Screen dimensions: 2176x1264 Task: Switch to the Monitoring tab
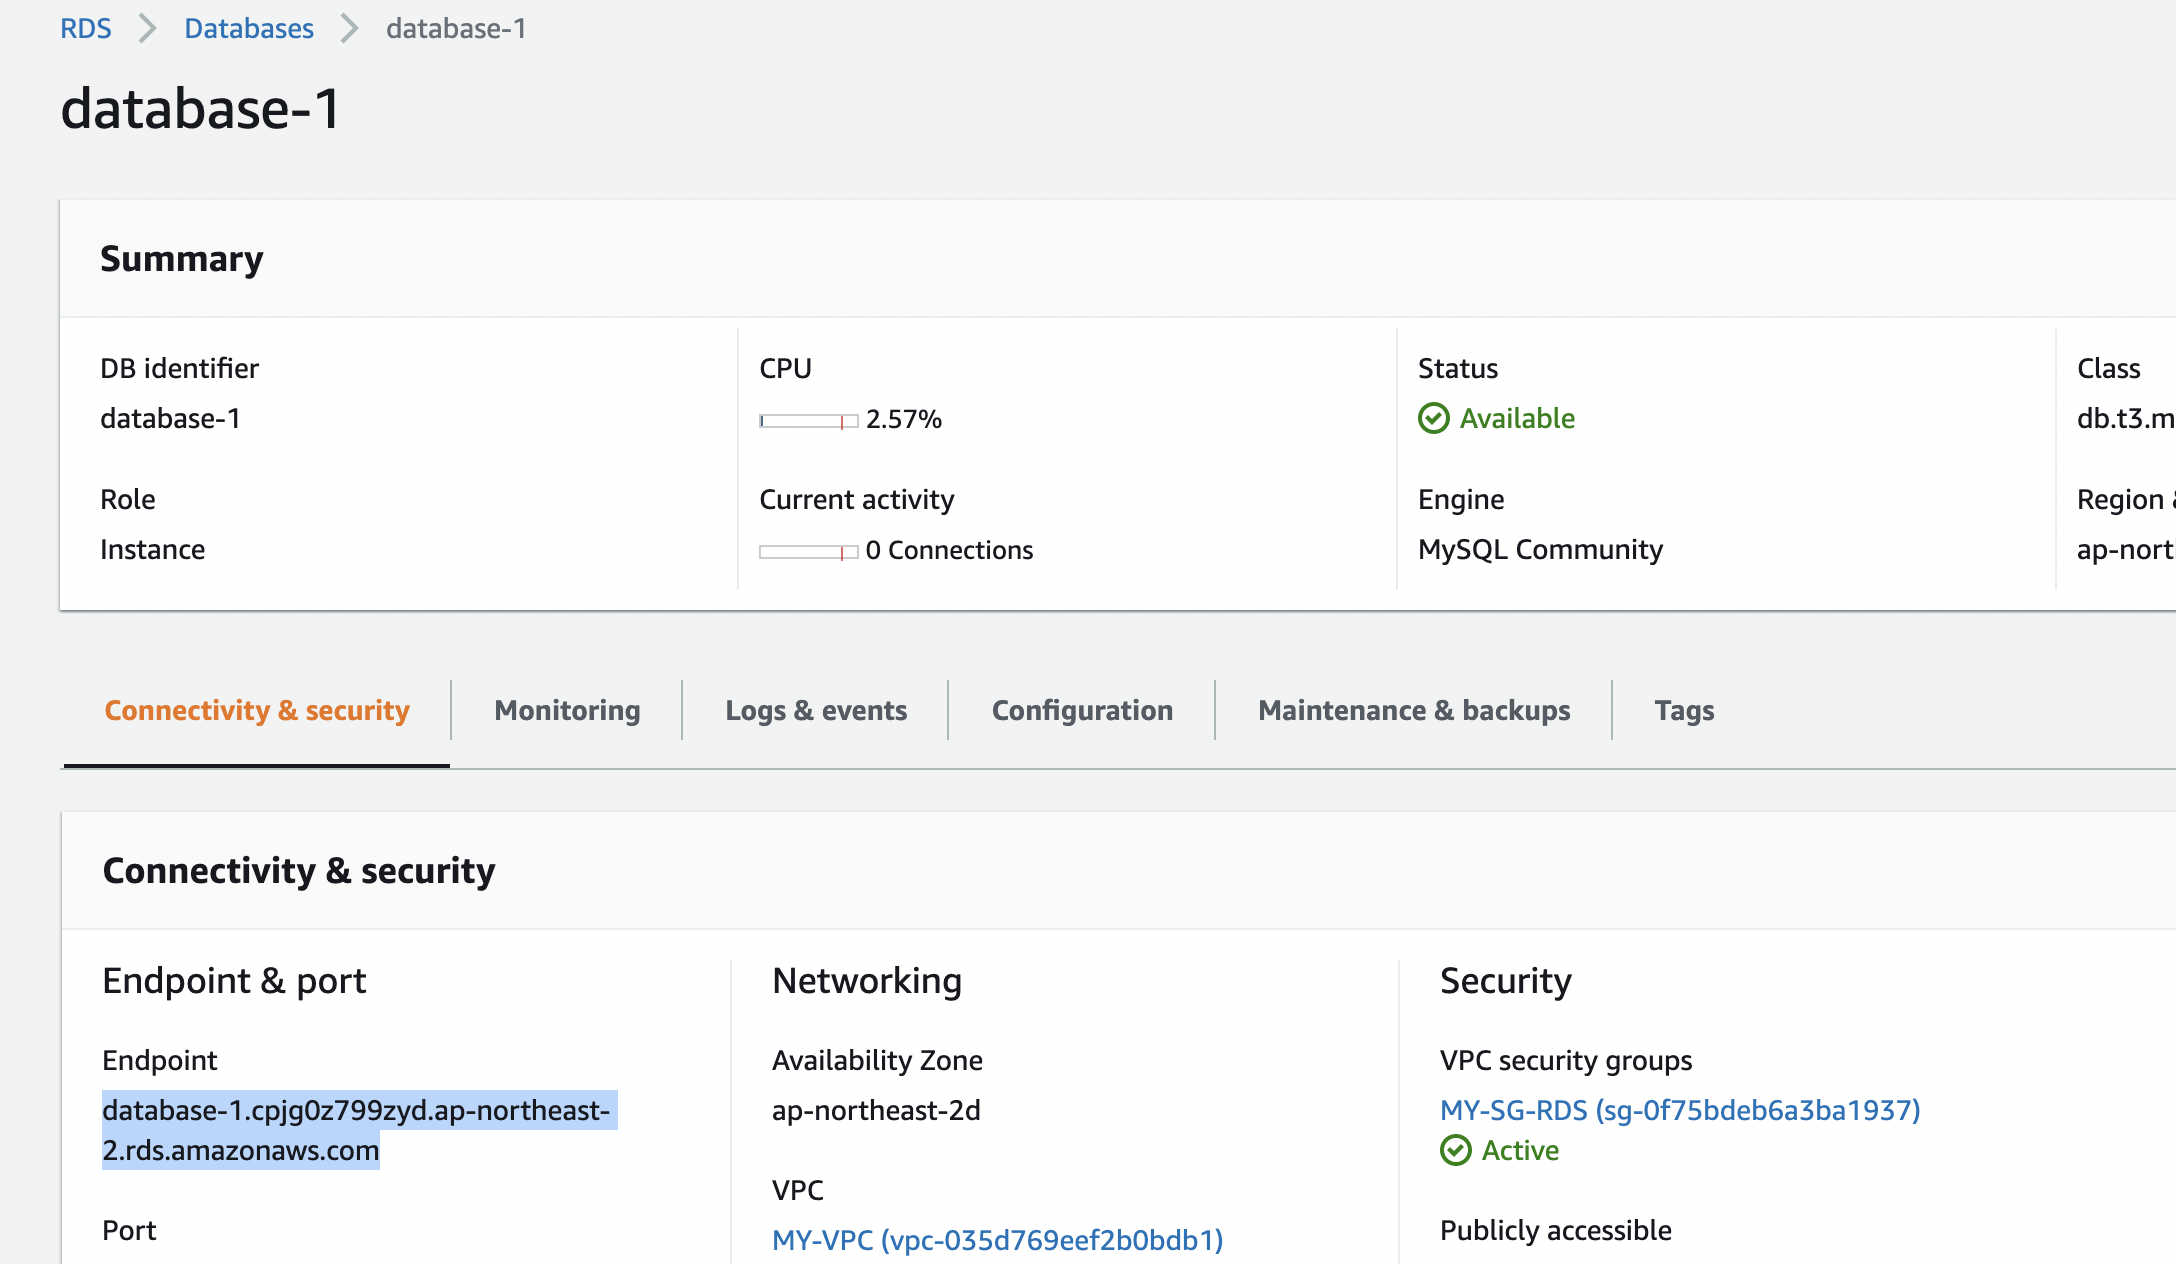pos(567,710)
